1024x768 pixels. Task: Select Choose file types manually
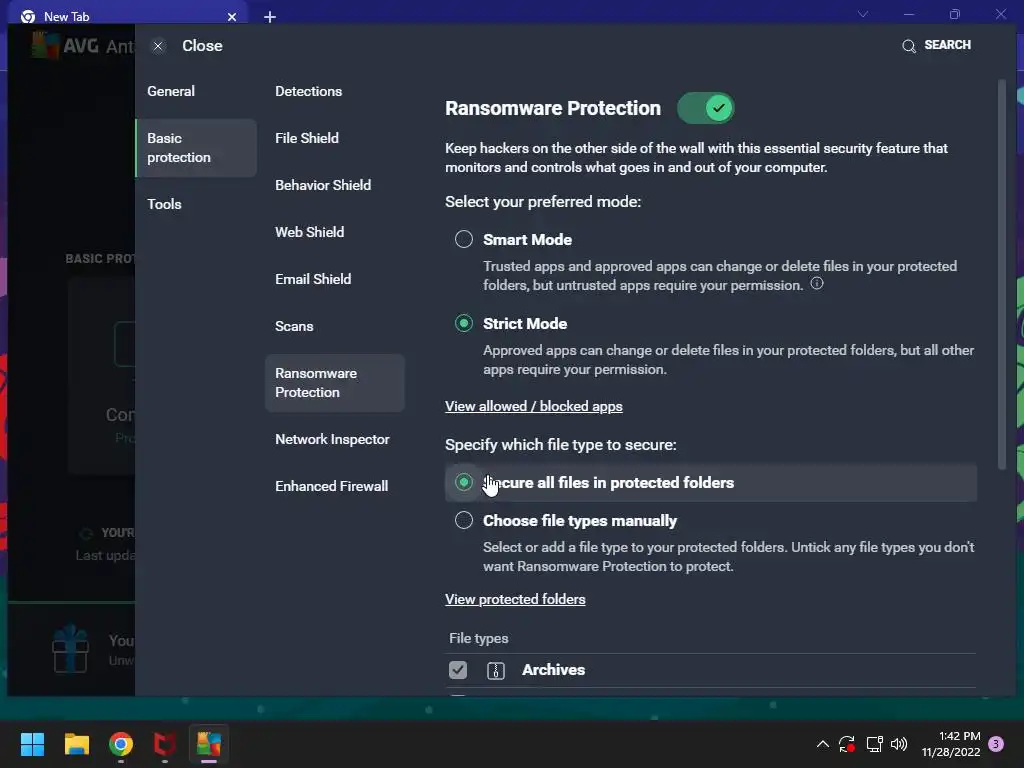coord(464,520)
